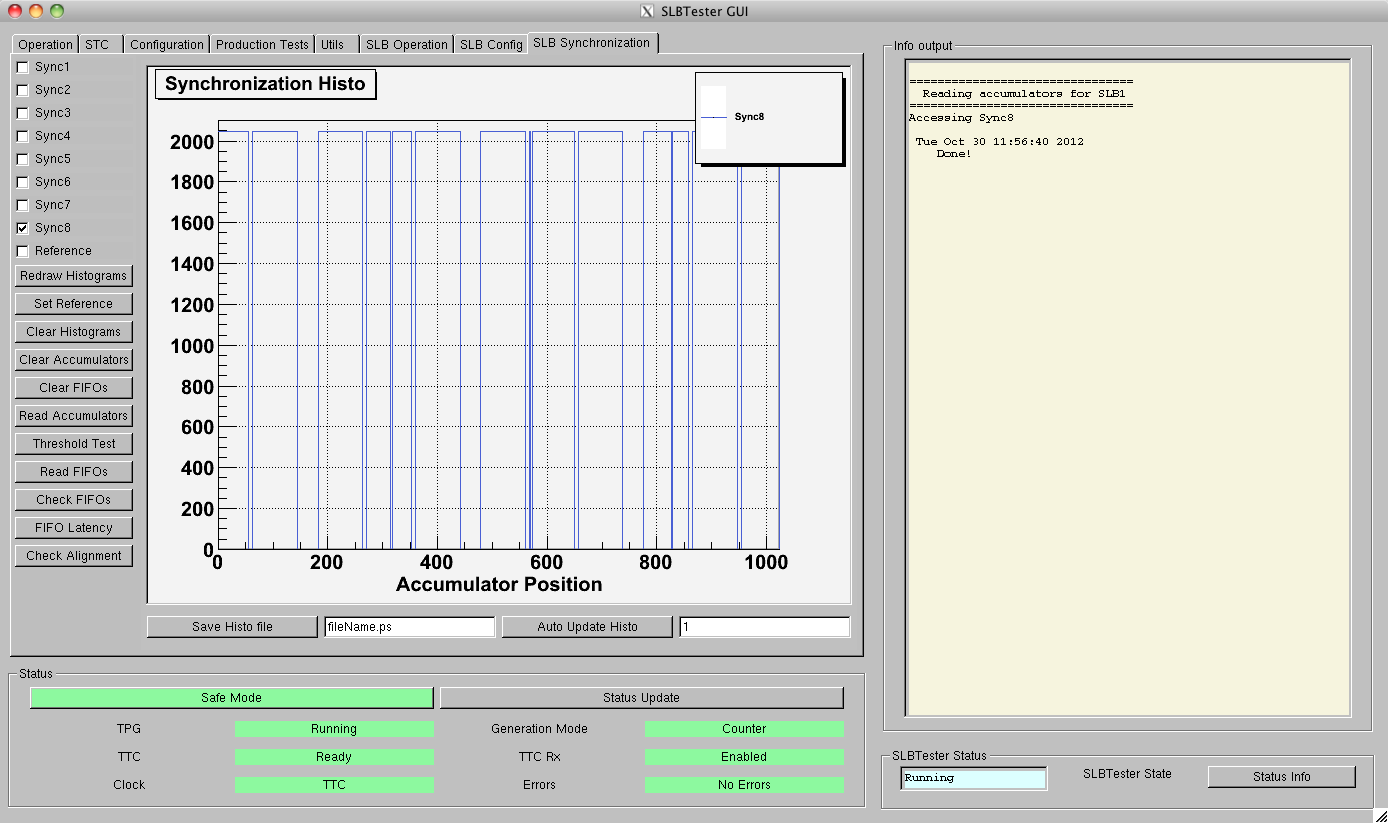Click the auto update interval field
The height and width of the screenshot is (823, 1388).
point(764,627)
